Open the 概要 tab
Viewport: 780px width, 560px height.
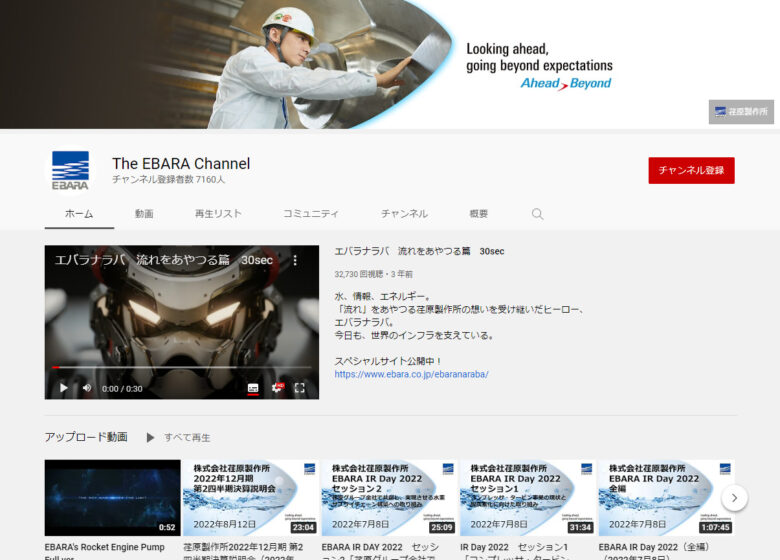tap(479, 214)
